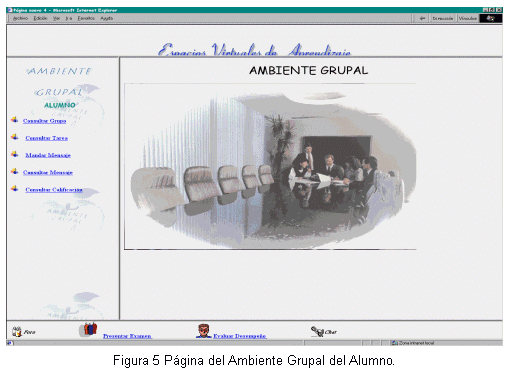
Task: Open the Chat icon in bottom bar
Action: (317, 331)
